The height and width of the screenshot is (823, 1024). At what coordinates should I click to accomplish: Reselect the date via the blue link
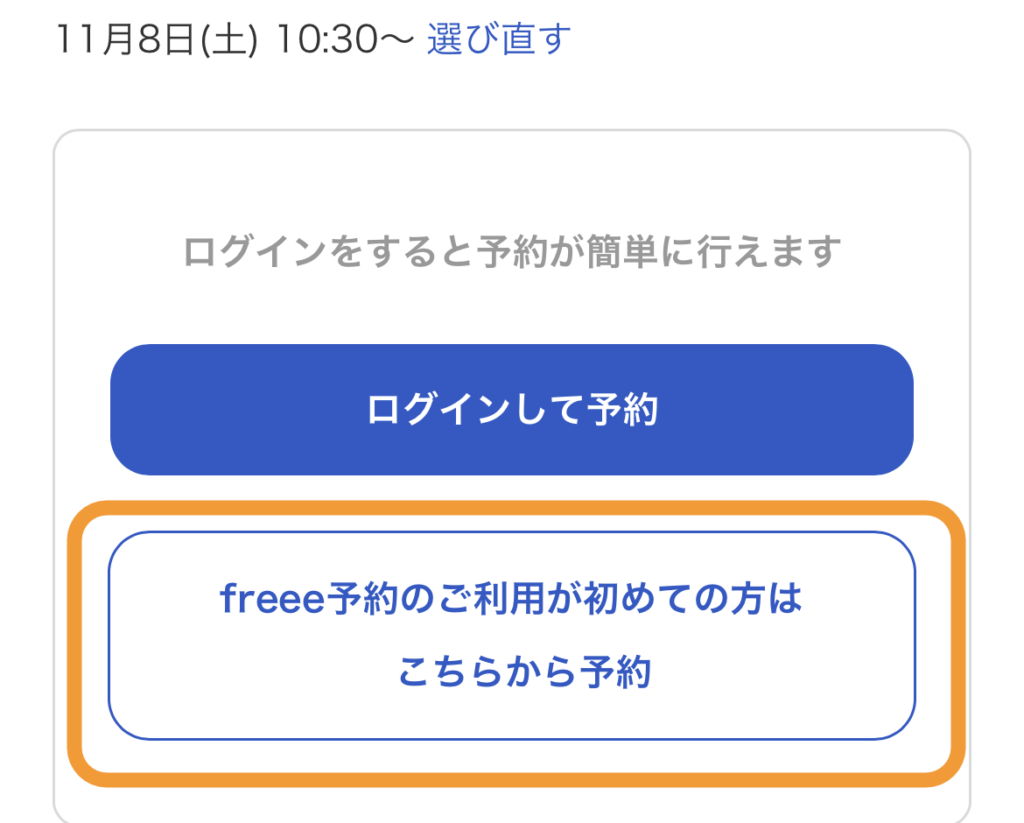point(498,39)
